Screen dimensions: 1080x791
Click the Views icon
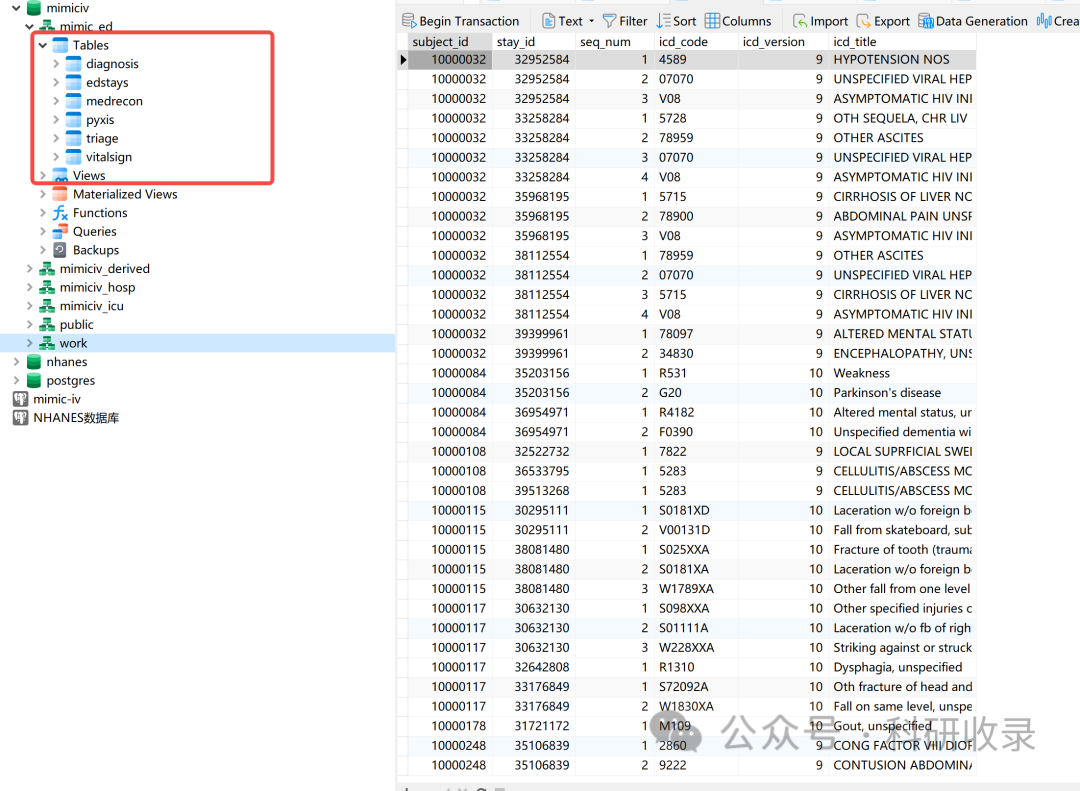pyautogui.click(x=60, y=175)
